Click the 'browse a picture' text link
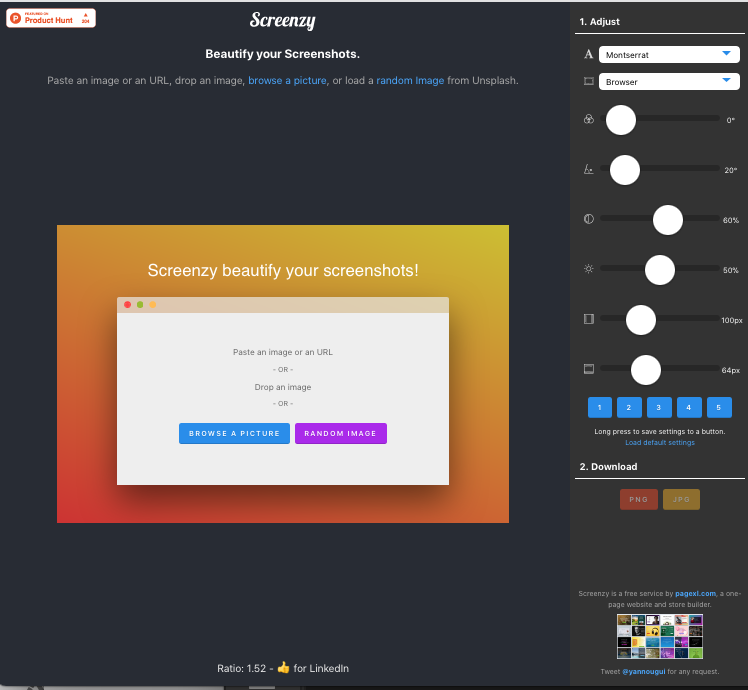 coord(287,81)
